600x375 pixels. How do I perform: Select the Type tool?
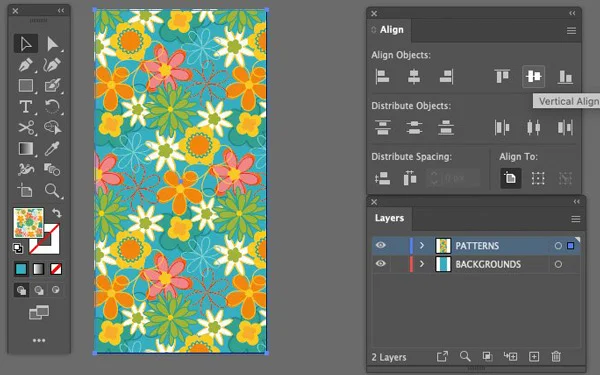26,106
